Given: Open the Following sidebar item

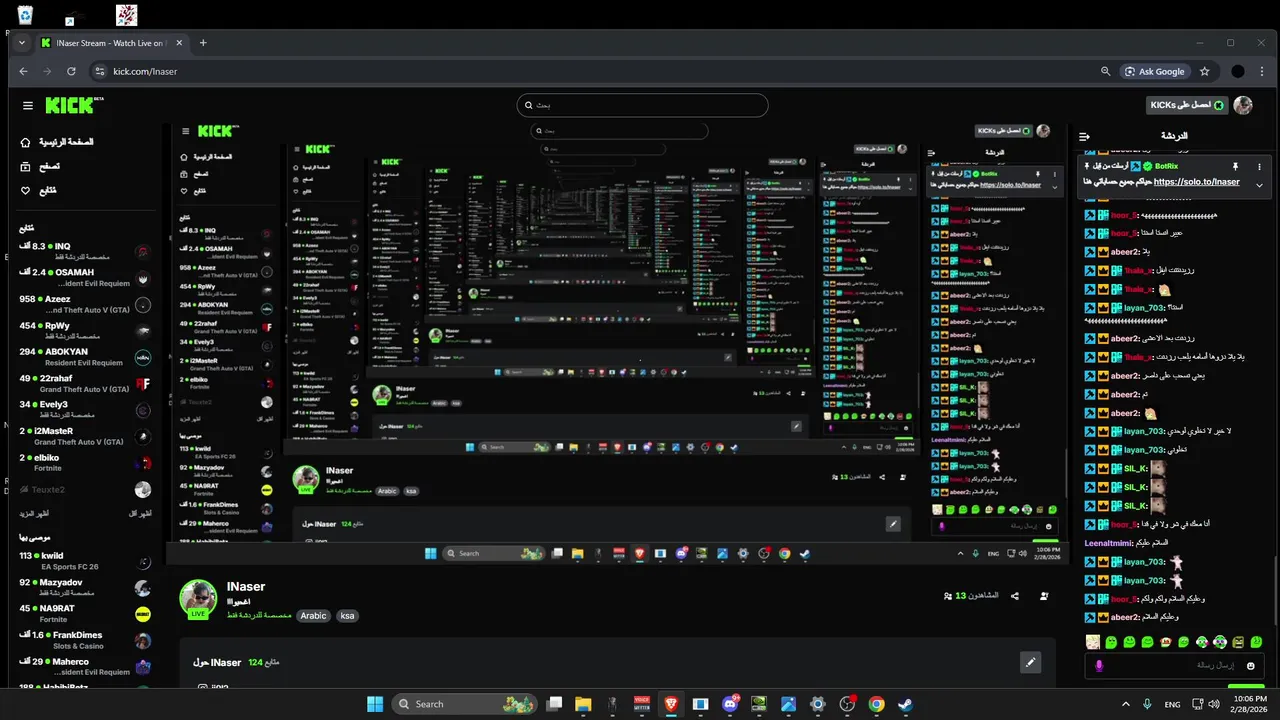Looking at the screenshot, I should point(38,190).
